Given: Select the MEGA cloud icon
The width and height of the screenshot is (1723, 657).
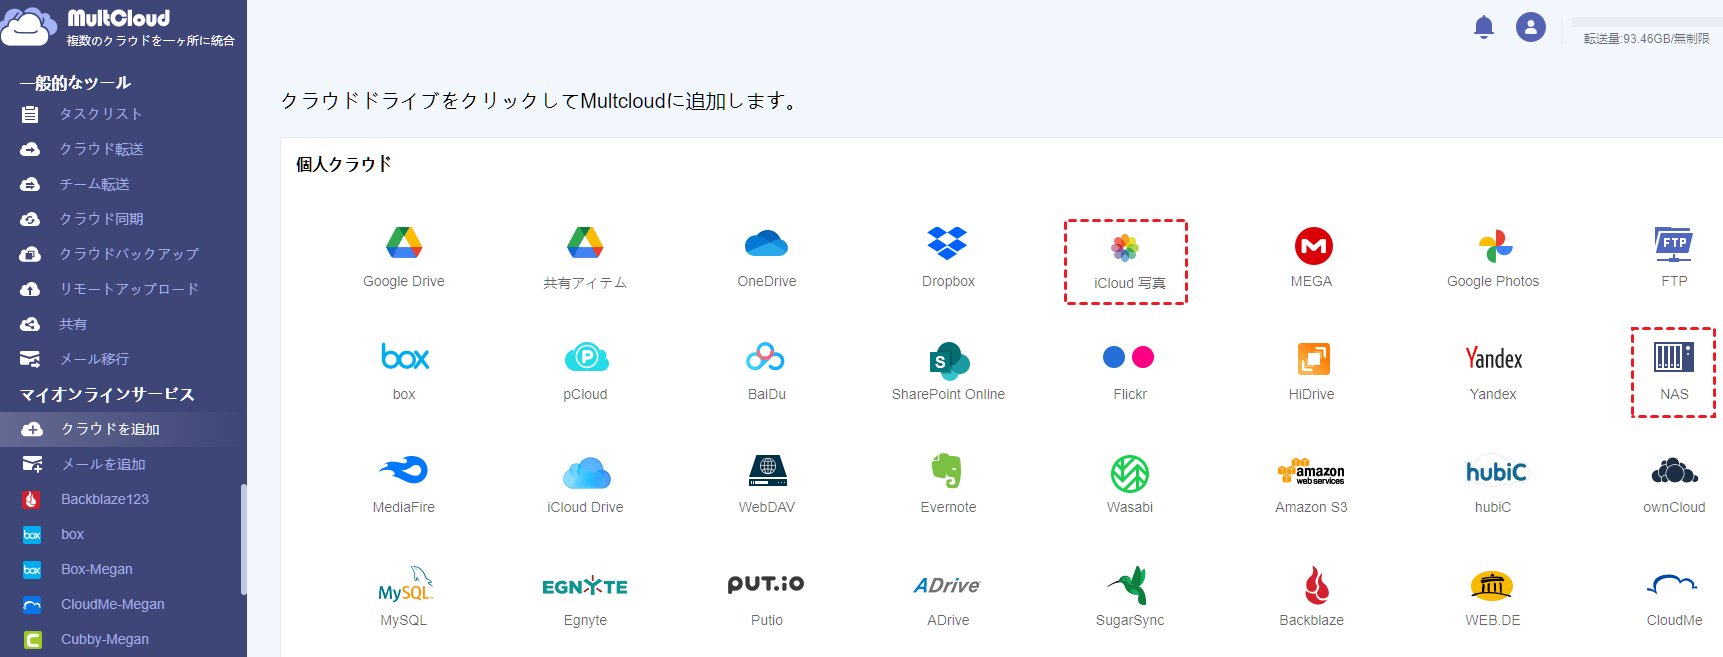Looking at the screenshot, I should pos(1313,246).
